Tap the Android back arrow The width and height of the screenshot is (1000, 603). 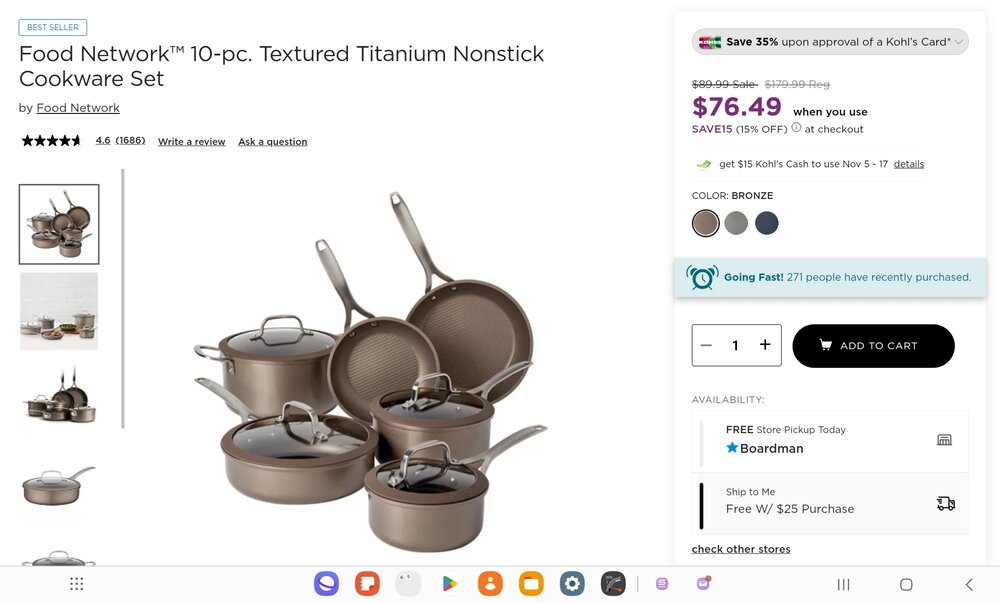pyautogui.click(x=969, y=585)
